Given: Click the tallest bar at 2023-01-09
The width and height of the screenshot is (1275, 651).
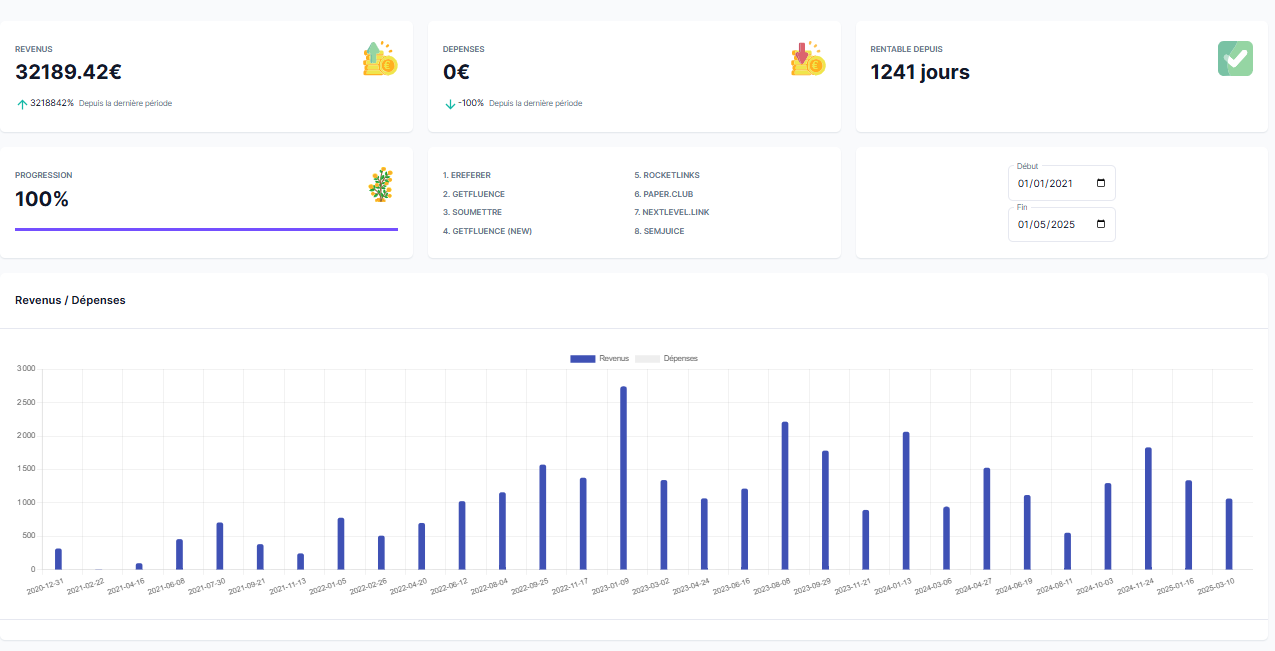Looking at the screenshot, I should 623,478.
